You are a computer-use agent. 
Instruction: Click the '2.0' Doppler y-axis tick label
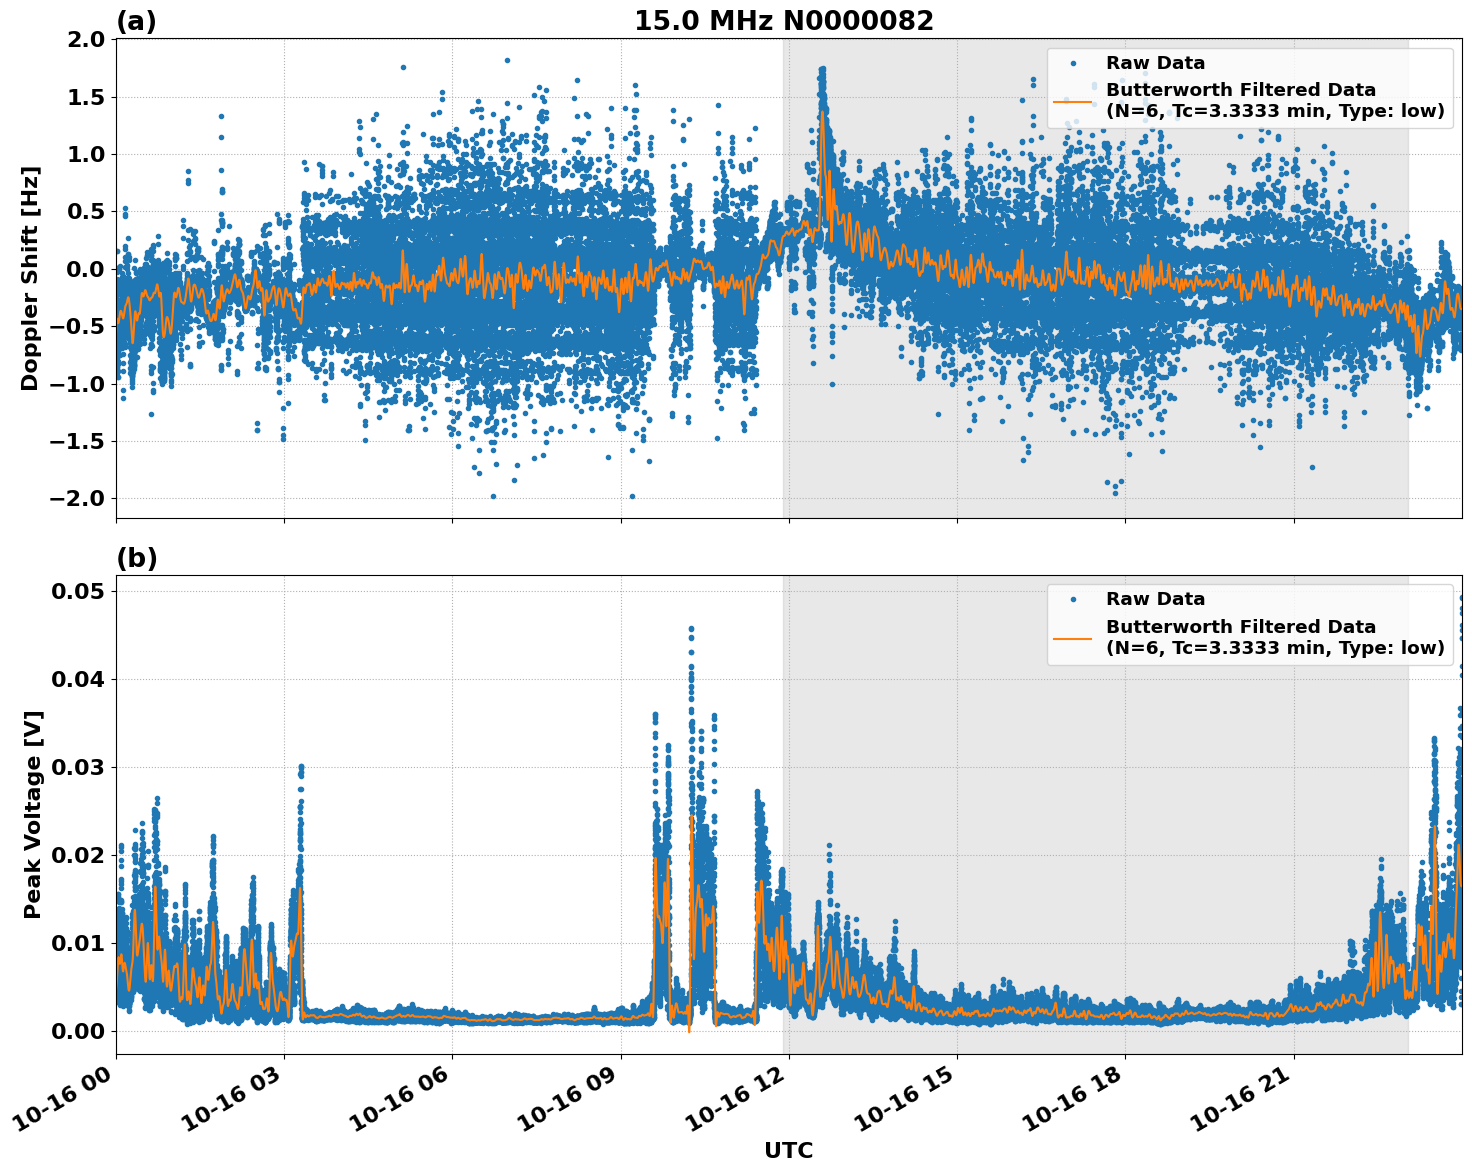[84, 39]
